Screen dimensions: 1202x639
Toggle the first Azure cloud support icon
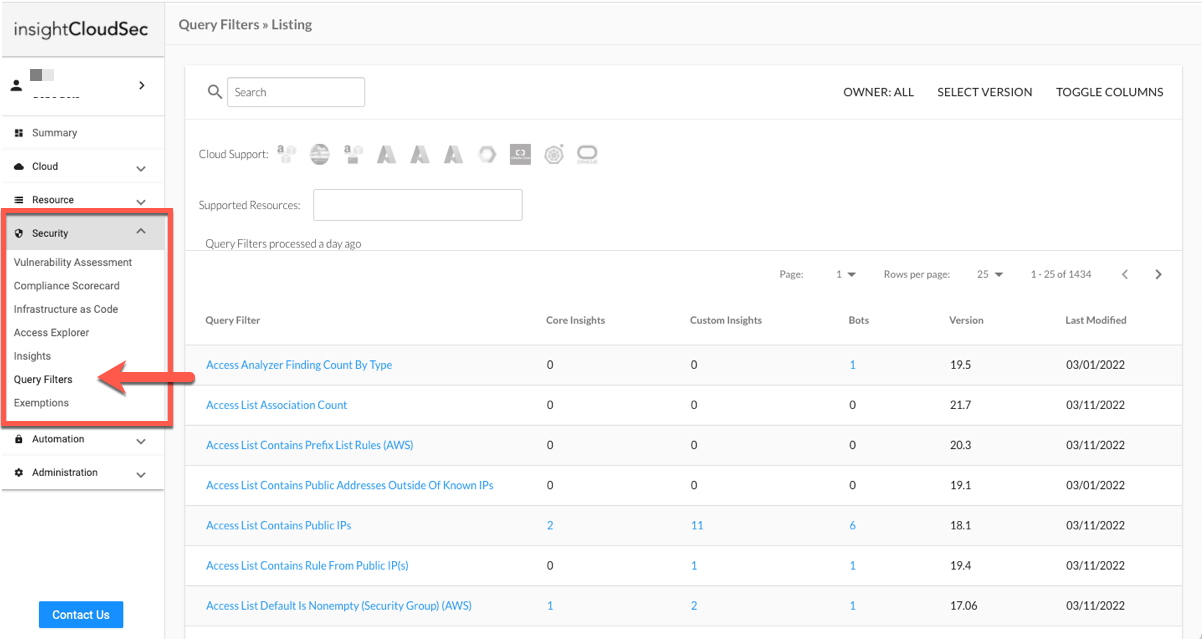coord(386,153)
